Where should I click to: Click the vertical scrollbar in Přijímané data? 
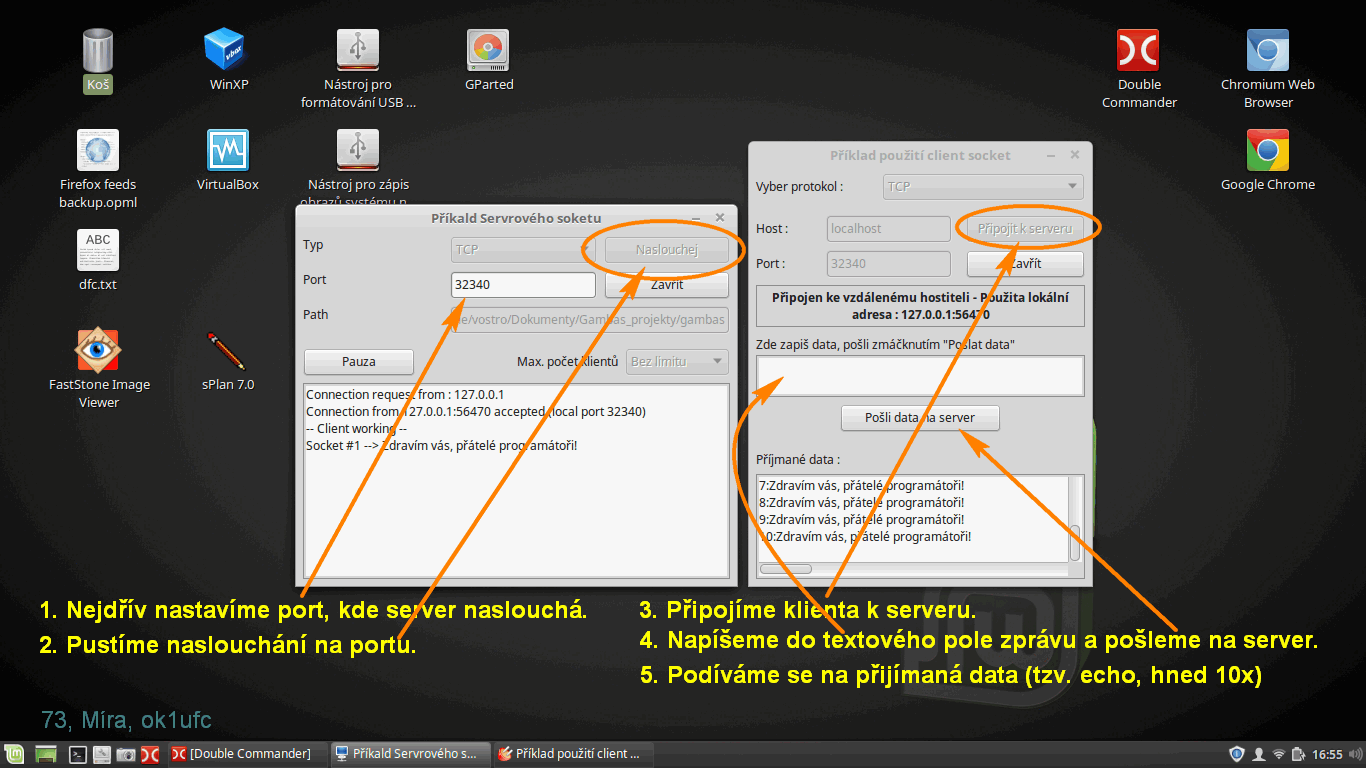(1075, 541)
